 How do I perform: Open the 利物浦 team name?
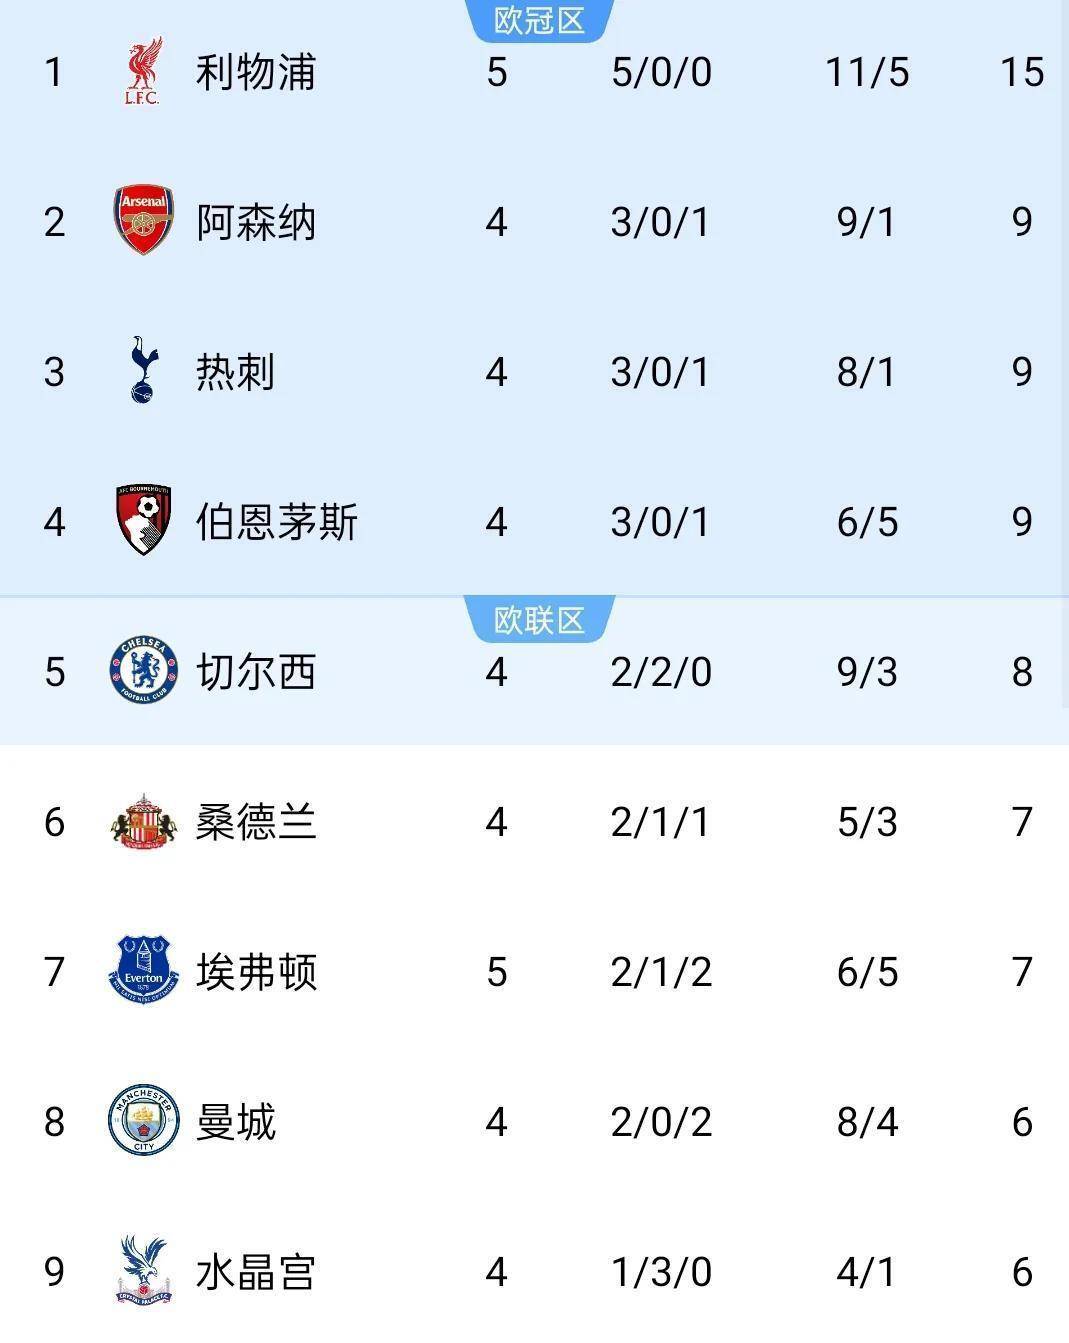coord(256,73)
